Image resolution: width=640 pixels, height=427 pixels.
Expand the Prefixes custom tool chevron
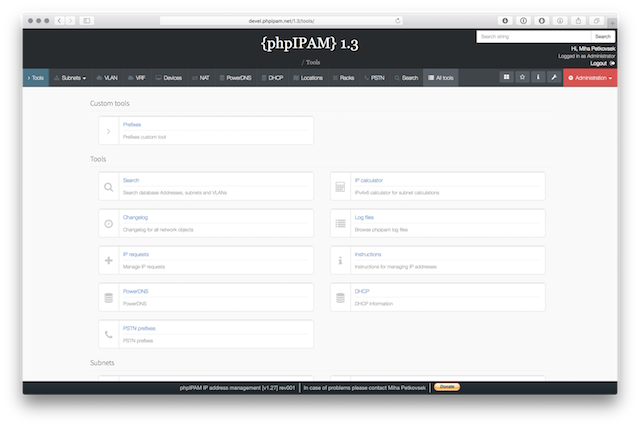108,131
